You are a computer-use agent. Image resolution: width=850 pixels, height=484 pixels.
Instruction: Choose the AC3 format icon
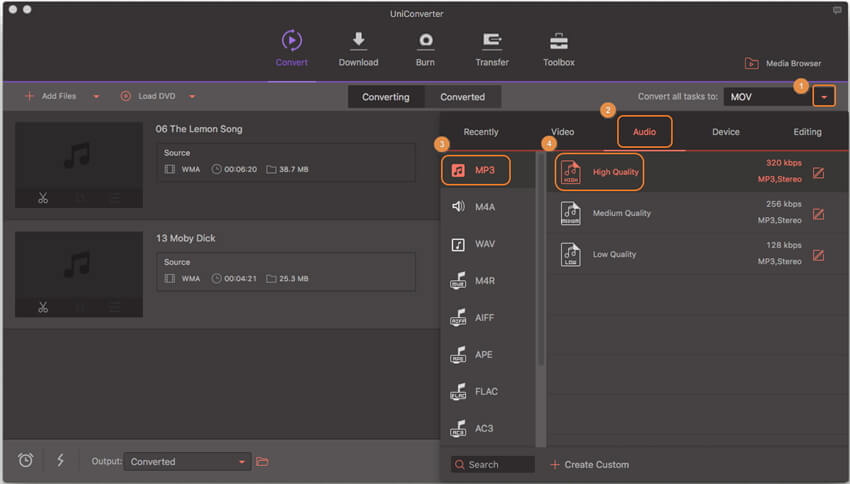pyautogui.click(x=458, y=428)
